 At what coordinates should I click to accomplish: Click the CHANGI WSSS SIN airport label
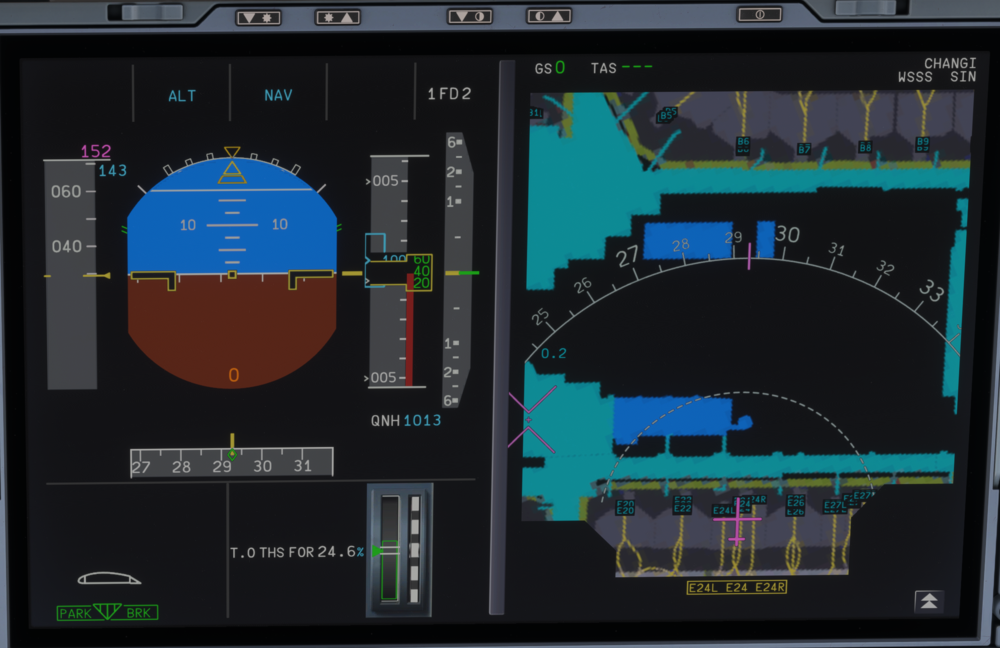point(936,70)
